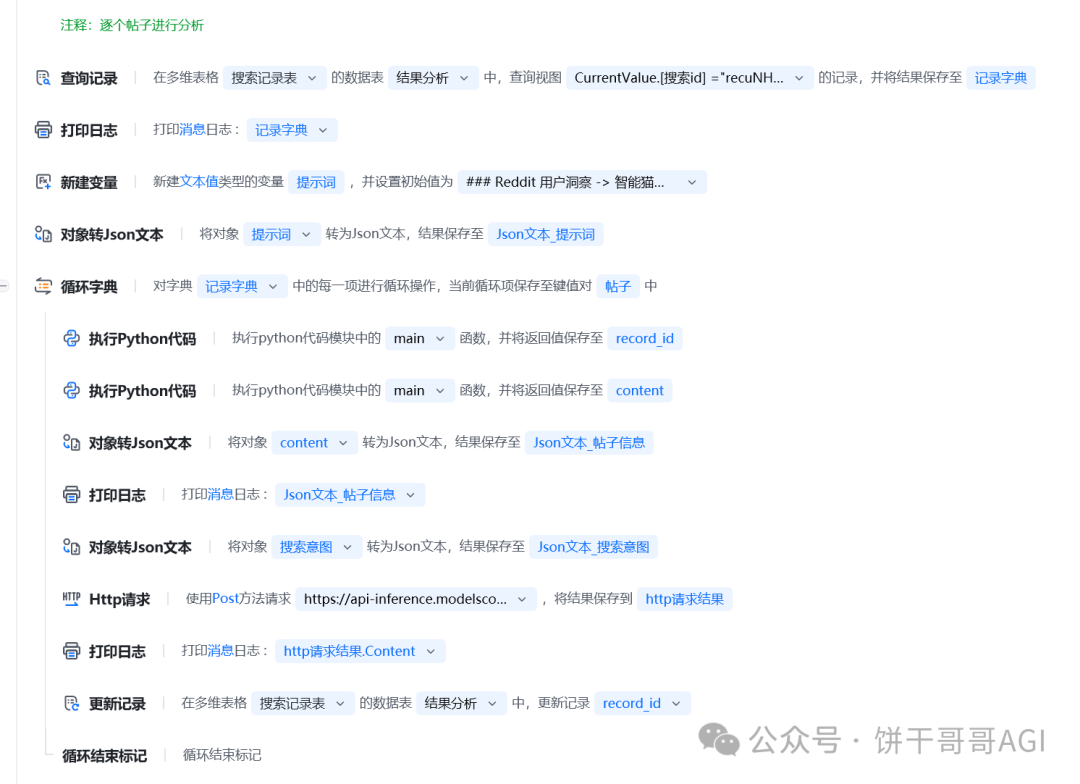Open the content object dropdown

pos(314,442)
